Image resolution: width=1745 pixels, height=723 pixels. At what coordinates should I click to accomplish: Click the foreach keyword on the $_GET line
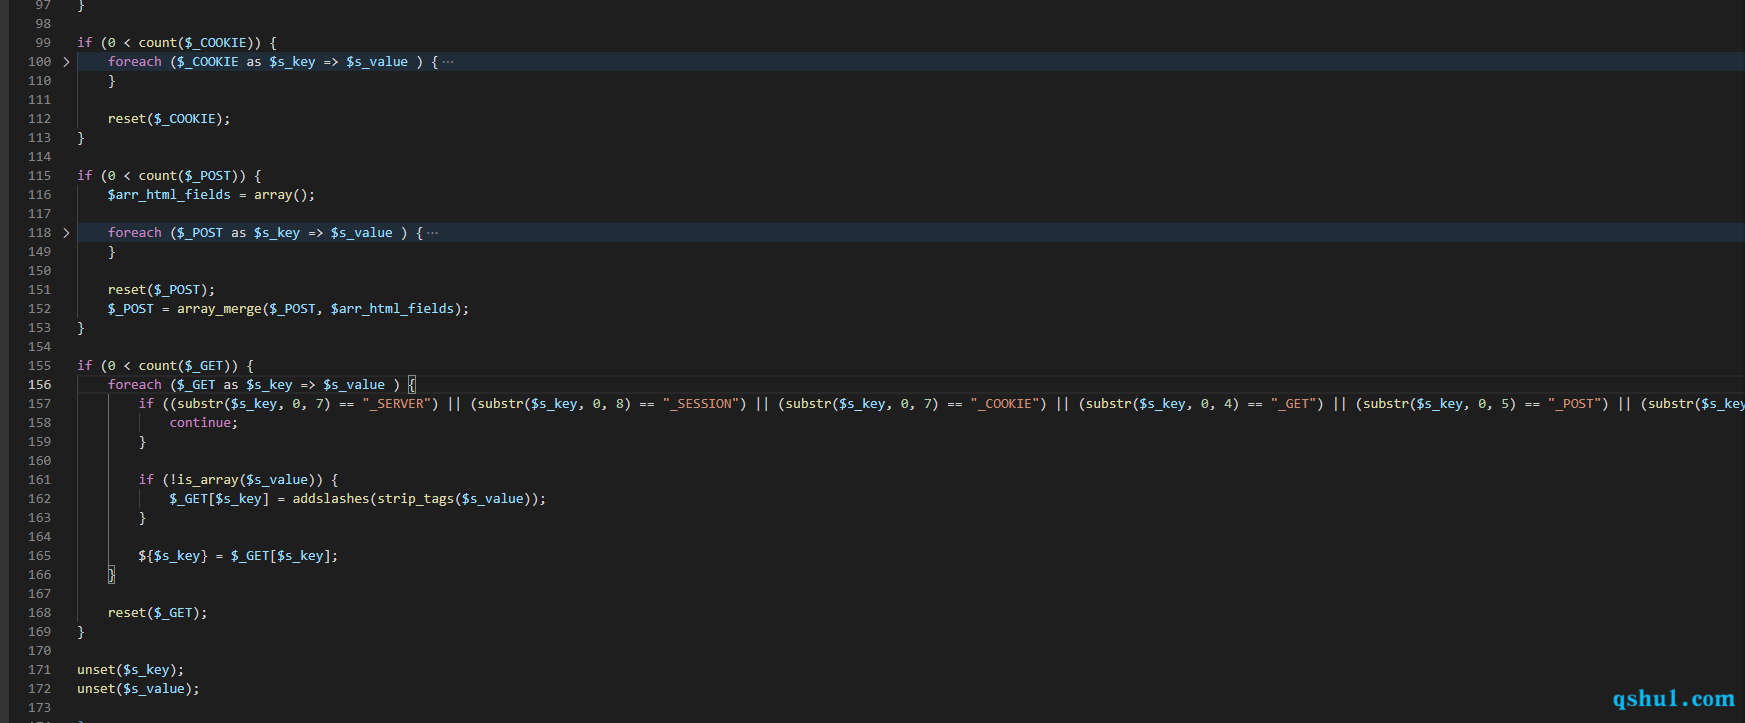click(135, 385)
